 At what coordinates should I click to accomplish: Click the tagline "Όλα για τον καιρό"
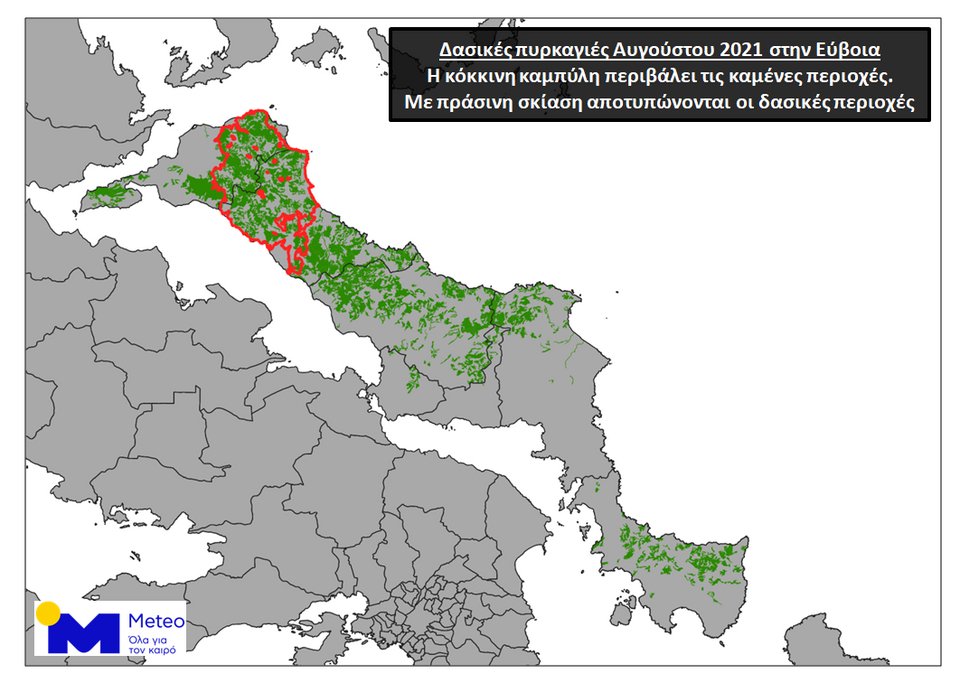point(153,643)
